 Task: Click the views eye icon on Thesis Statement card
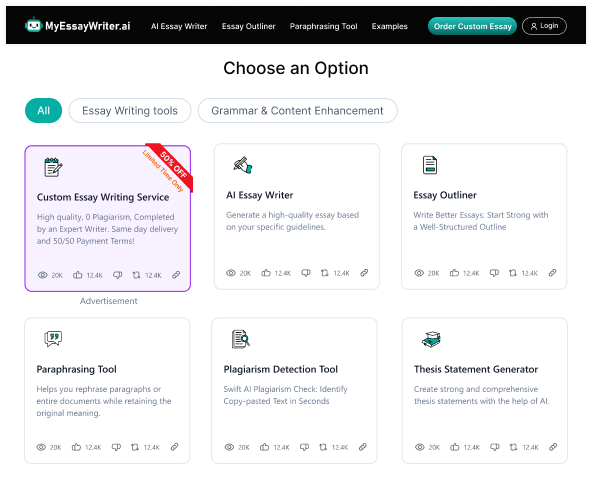tap(419, 447)
